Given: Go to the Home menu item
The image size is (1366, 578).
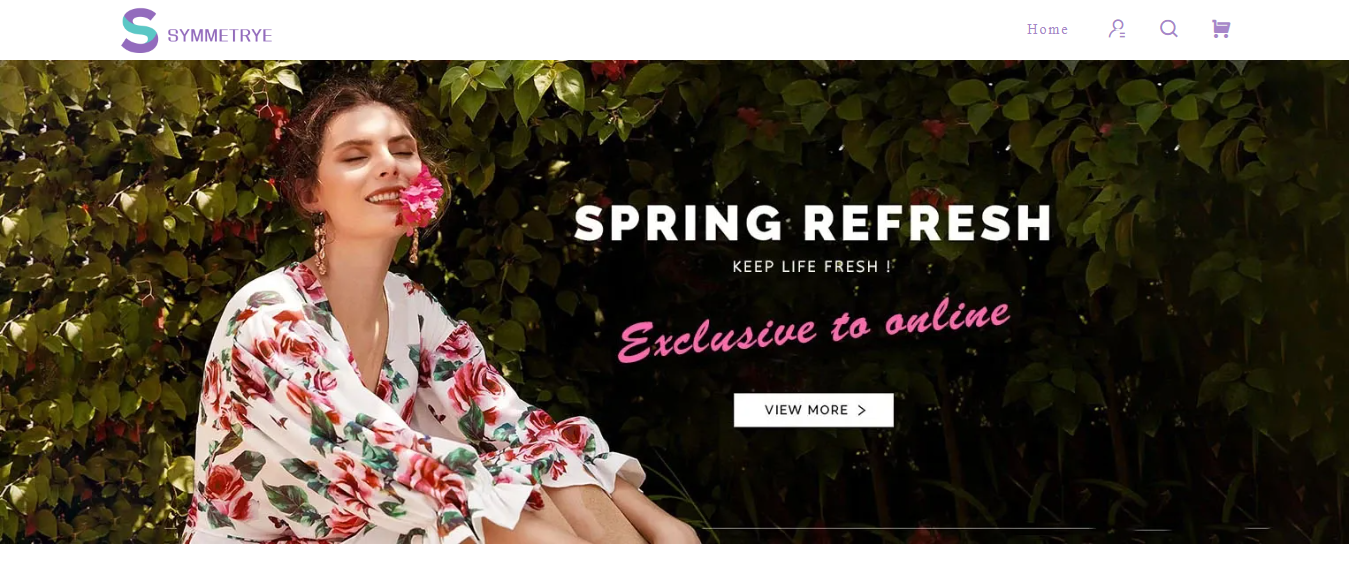Looking at the screenshot, I should [x=1047, y=29].
